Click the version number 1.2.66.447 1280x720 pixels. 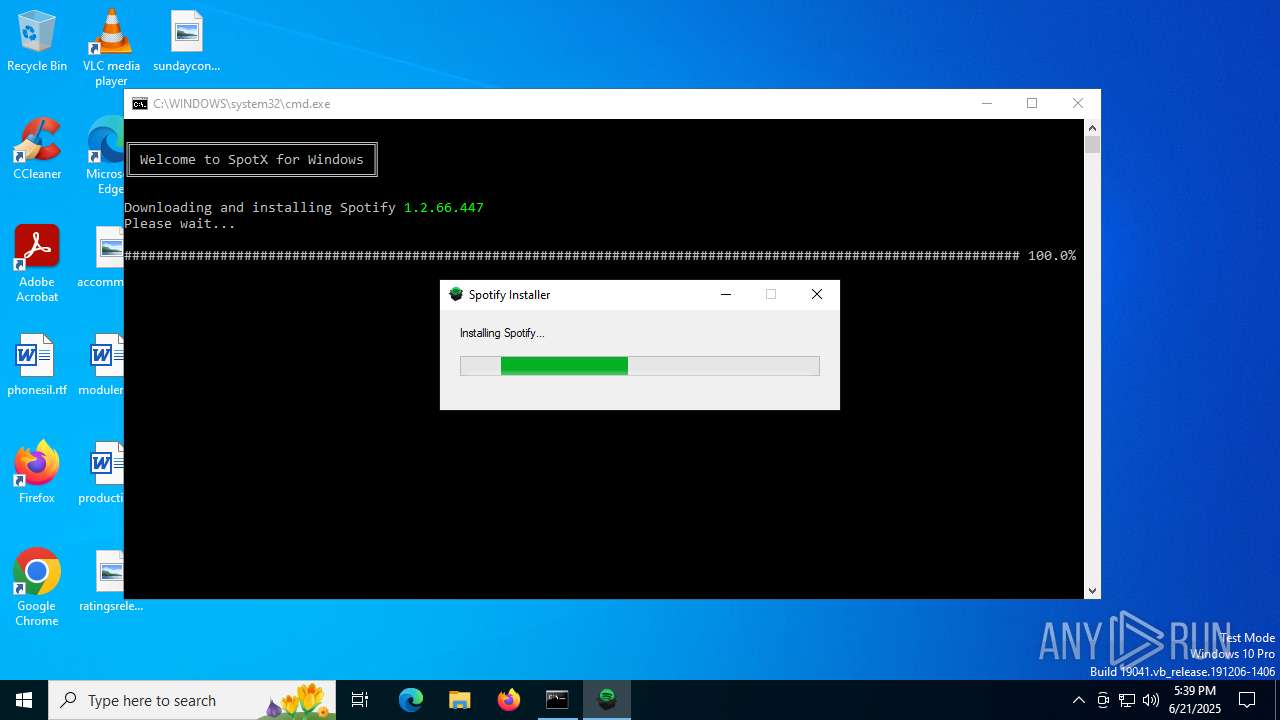click(x=444, y=208)
